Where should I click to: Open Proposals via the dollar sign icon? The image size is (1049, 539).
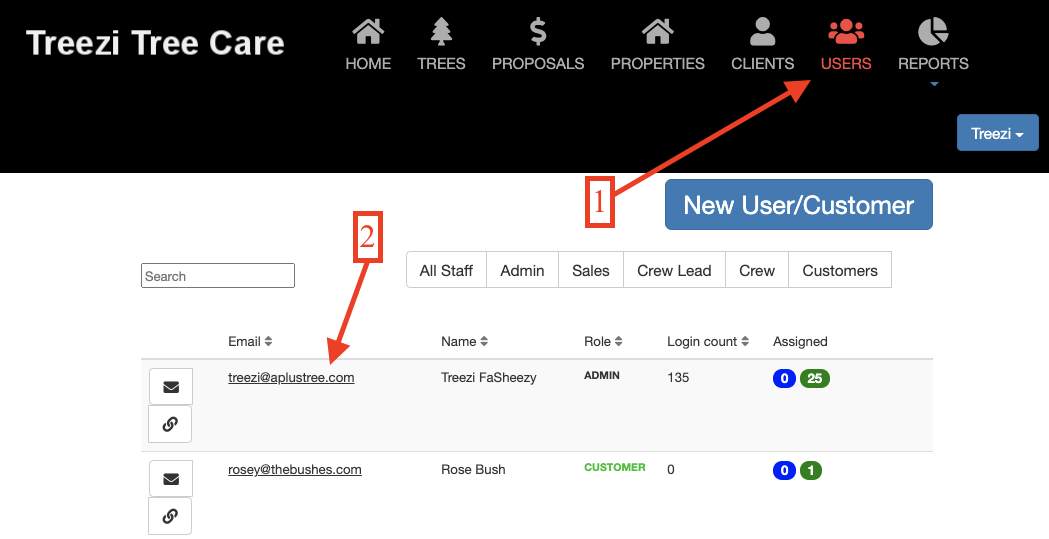[538, 32]
